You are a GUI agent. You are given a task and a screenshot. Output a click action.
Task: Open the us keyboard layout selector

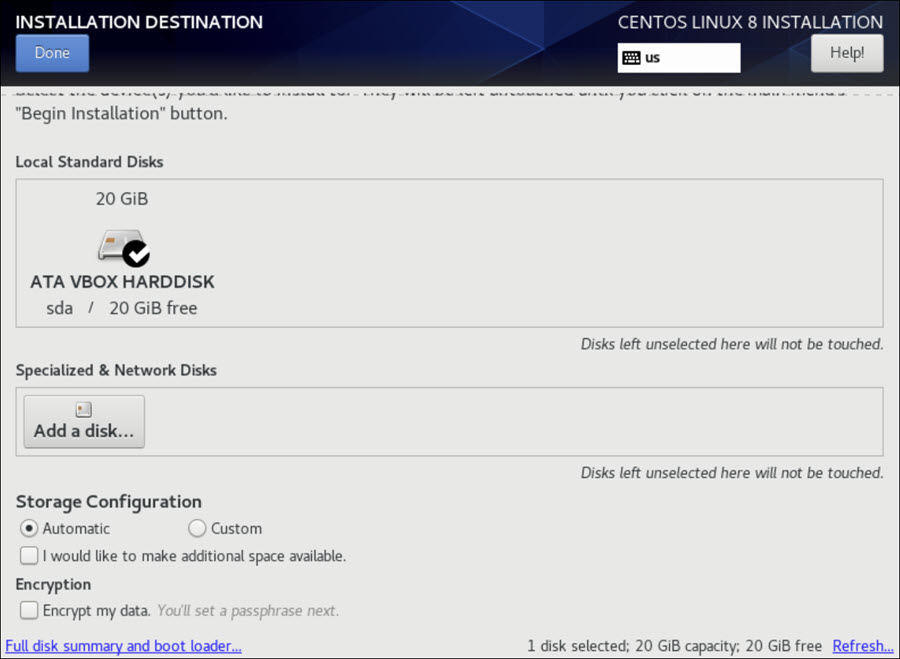point(679,57)
